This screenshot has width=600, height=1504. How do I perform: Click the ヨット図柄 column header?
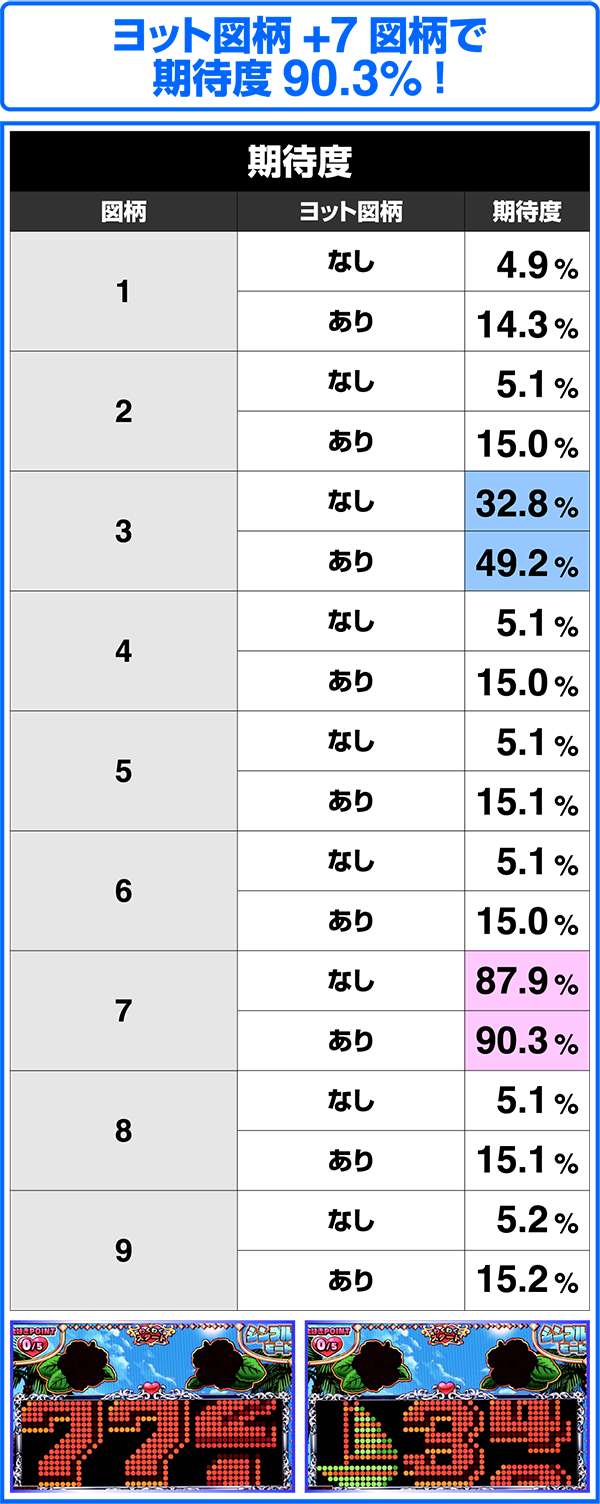coord(351,212)
